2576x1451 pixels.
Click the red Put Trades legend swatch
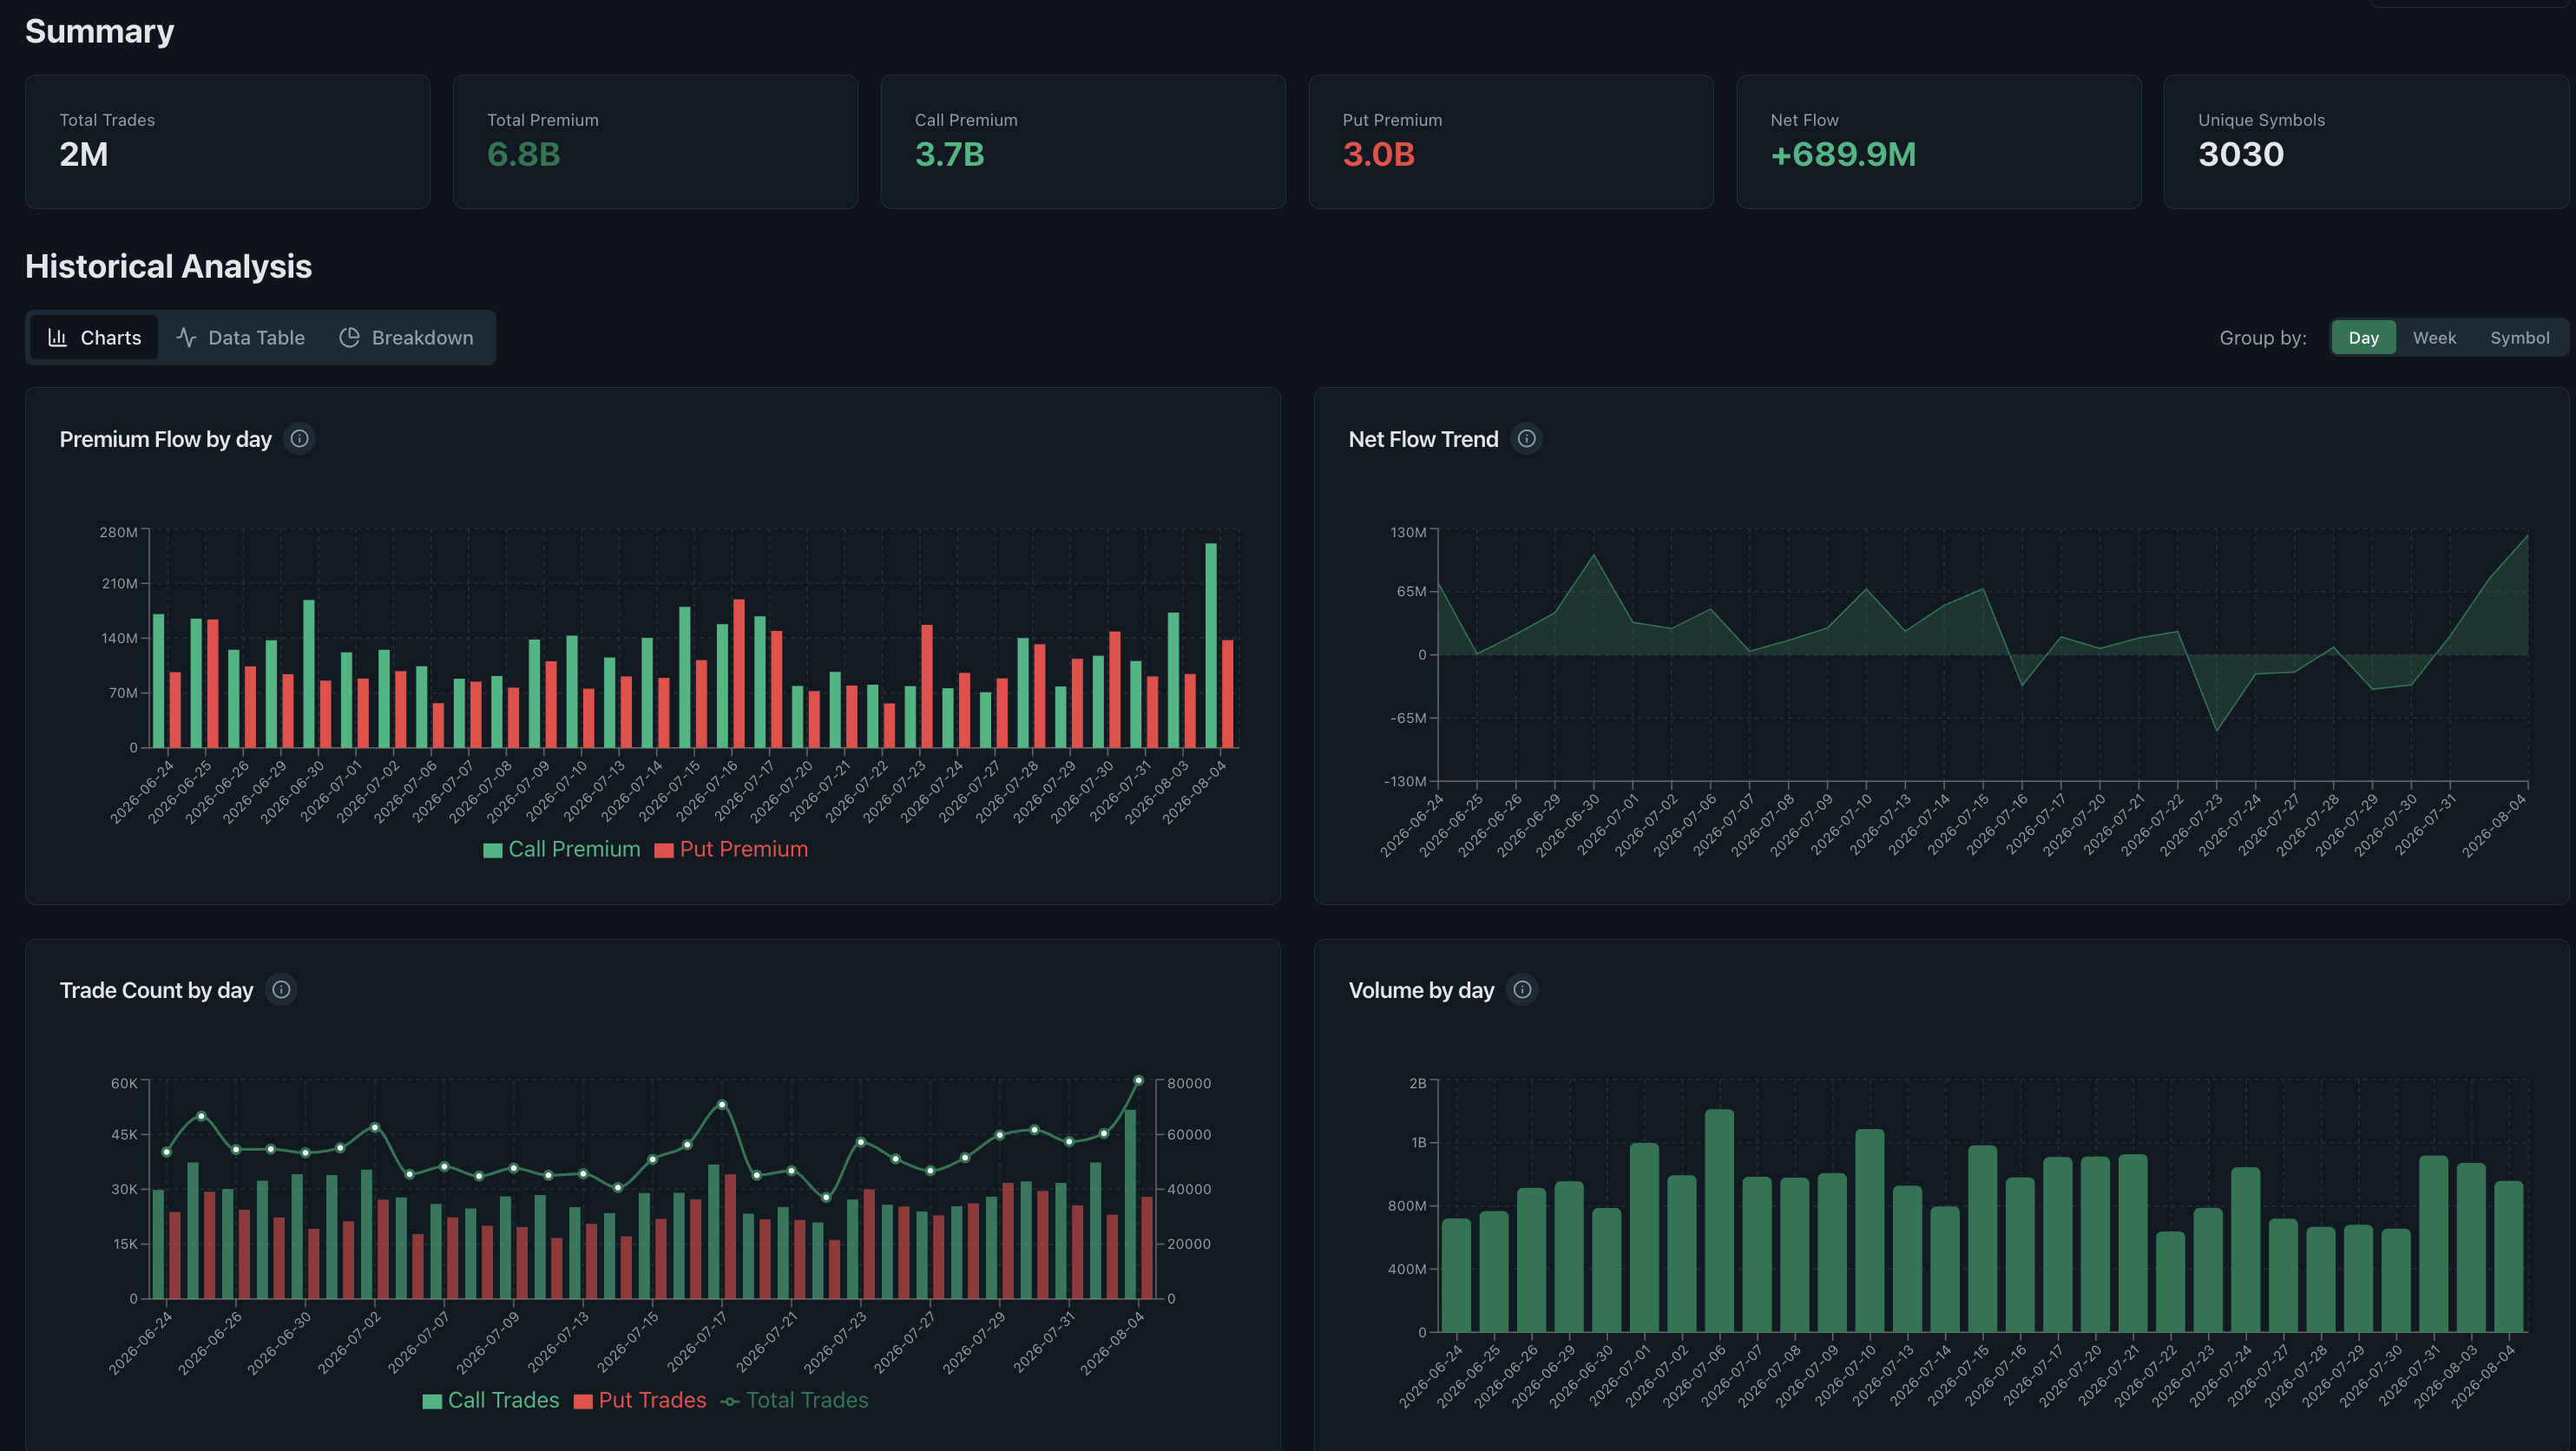(x=583, y=1401)
